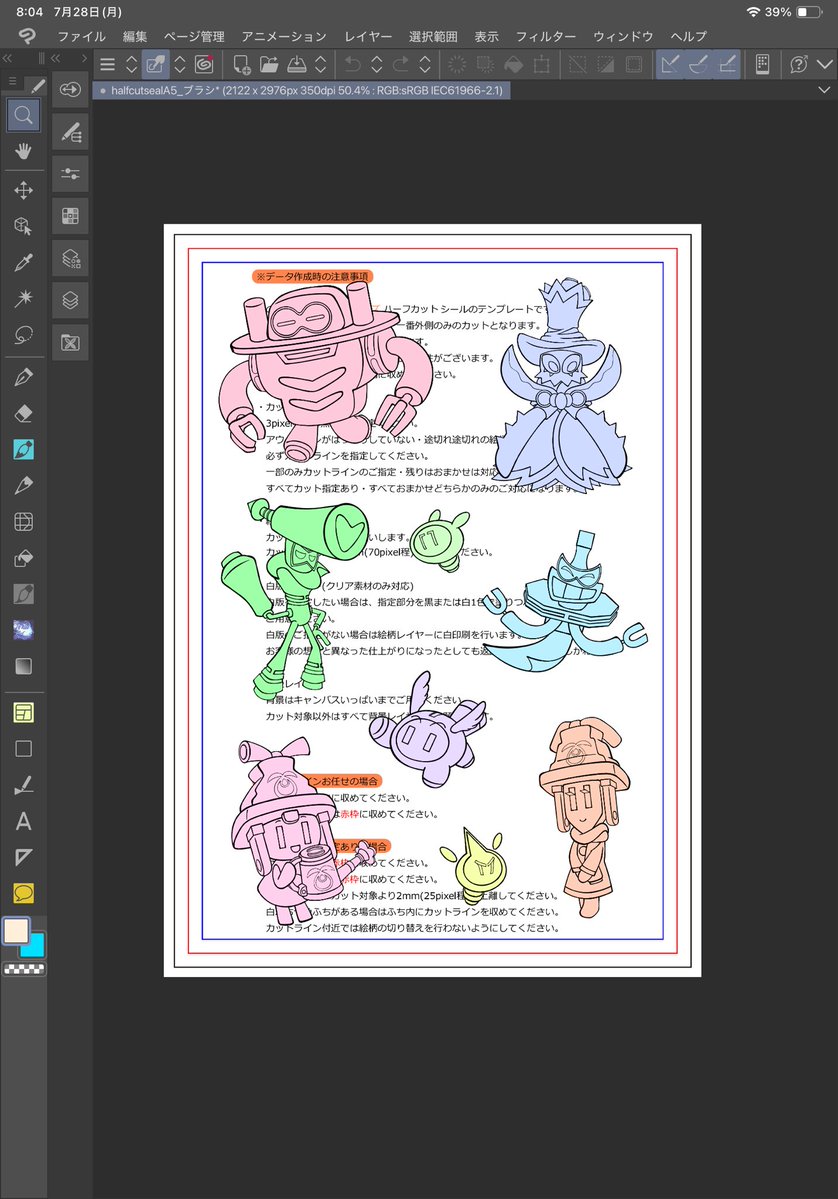Open the Tool Property sliders palette
The width and height of the screenshot is (838, 1199).
(70, 174)
